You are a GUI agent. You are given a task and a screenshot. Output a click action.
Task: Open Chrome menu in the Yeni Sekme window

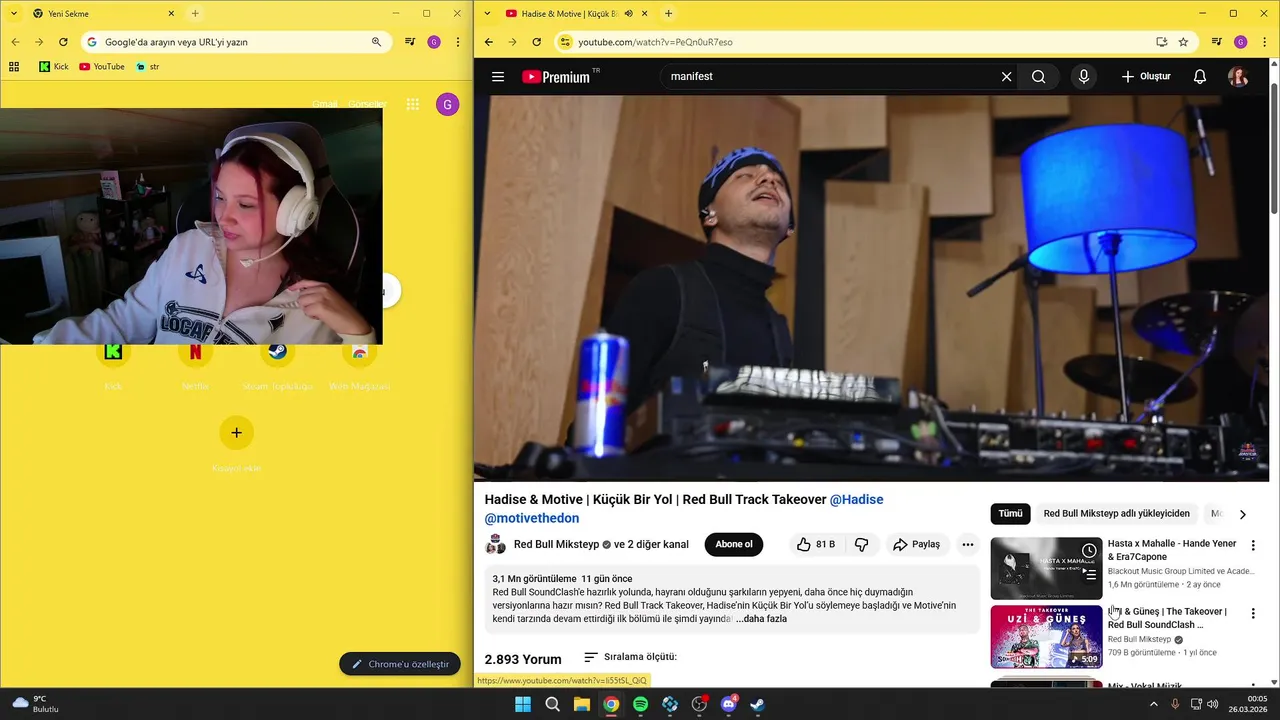(x=457, y=42)
